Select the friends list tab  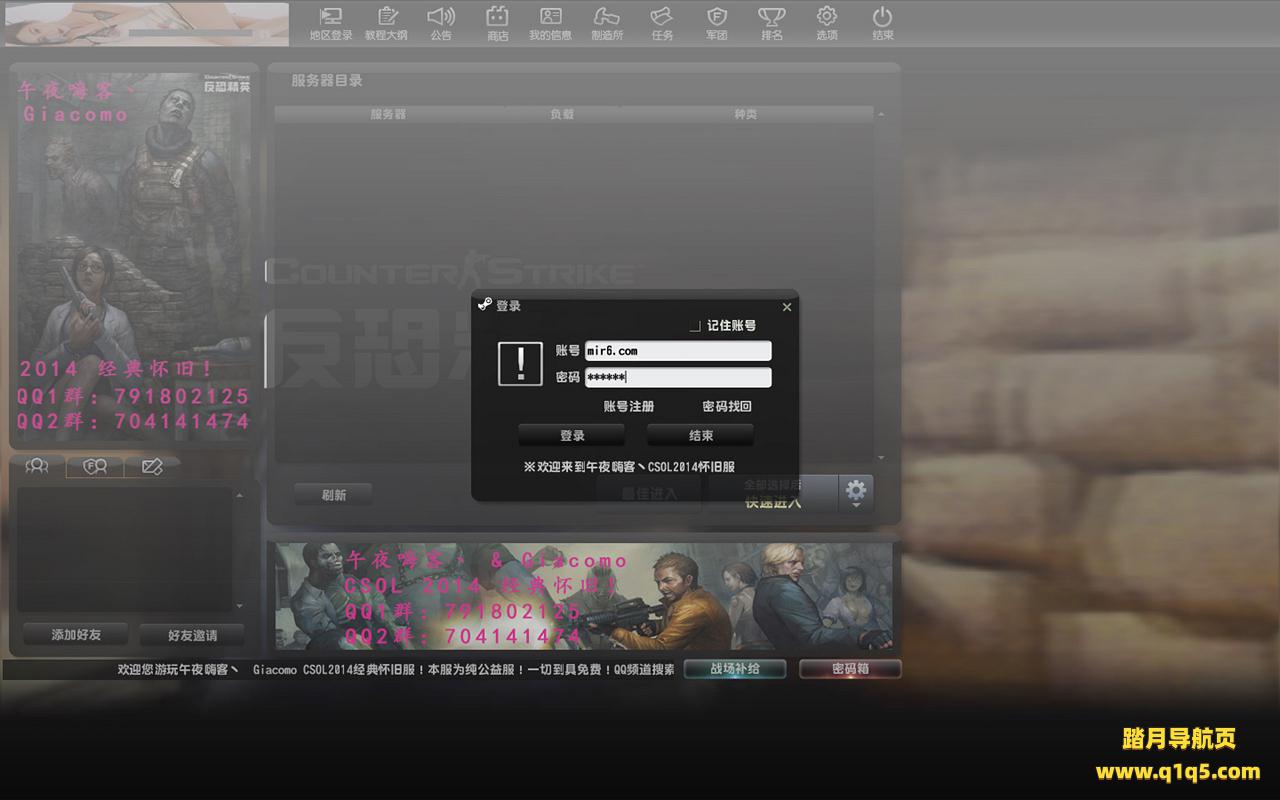[37, 466]
